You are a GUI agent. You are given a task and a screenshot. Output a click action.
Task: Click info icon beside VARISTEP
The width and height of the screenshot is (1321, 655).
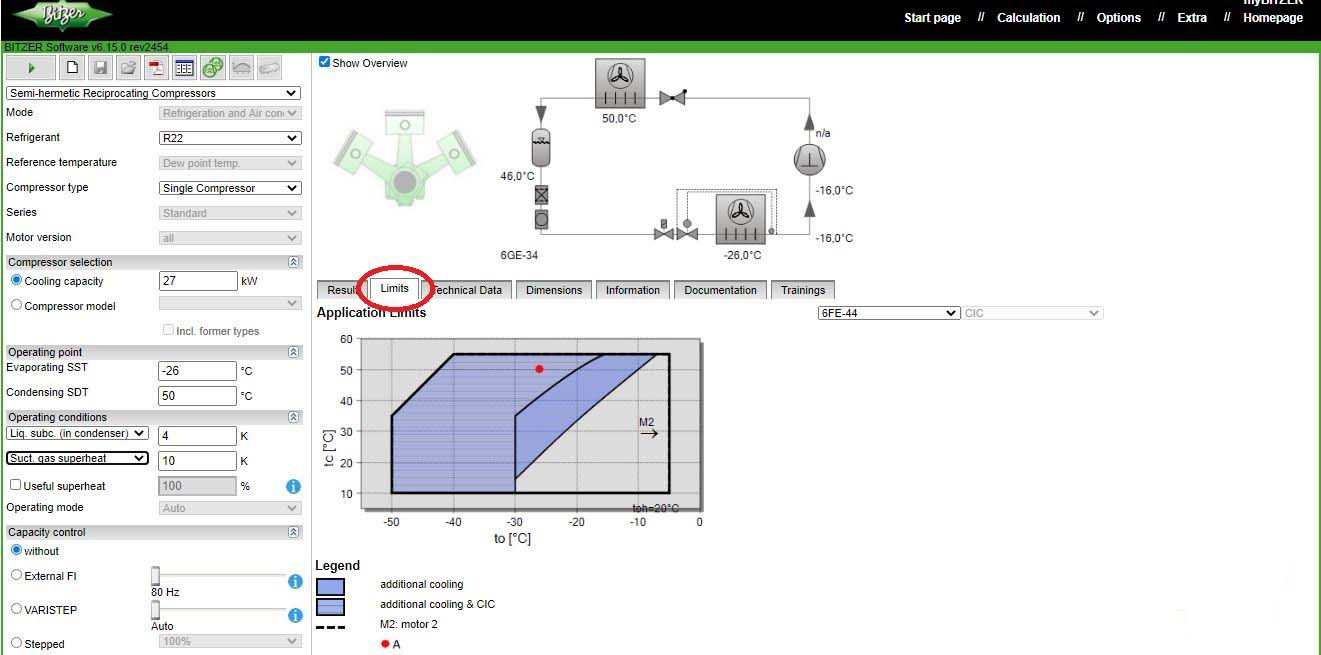click(295, 616)
